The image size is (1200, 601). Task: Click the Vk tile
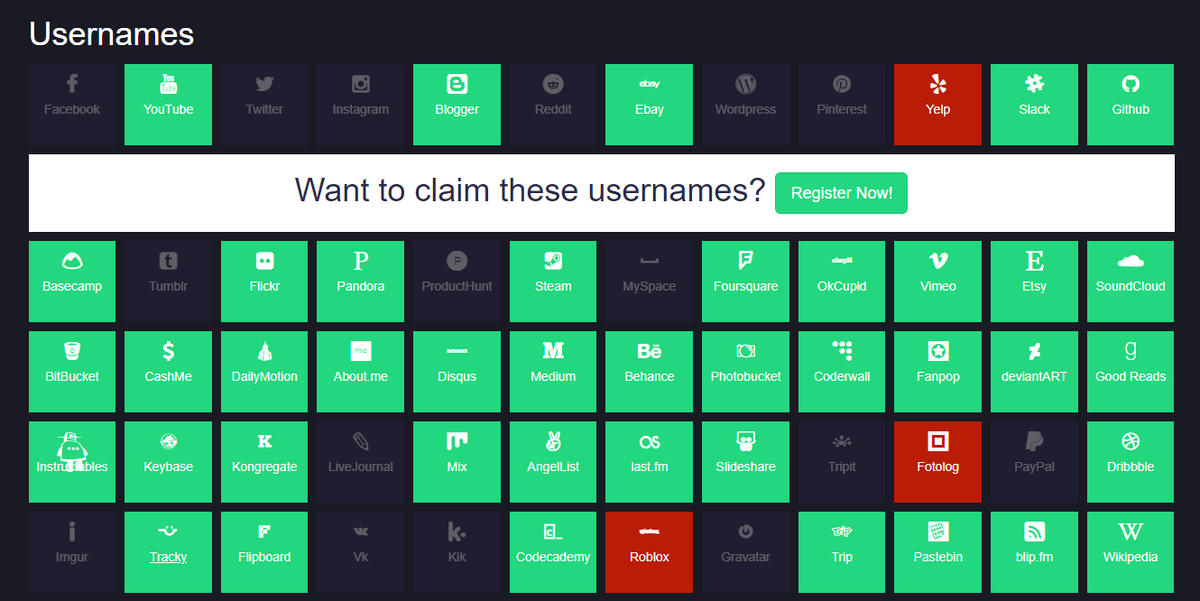point(360,552)
